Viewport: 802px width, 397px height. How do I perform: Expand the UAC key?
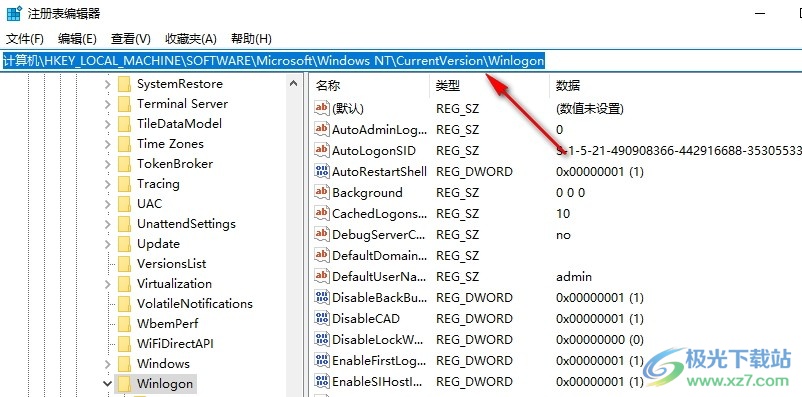pyautogui.click(x=107, y=204)
